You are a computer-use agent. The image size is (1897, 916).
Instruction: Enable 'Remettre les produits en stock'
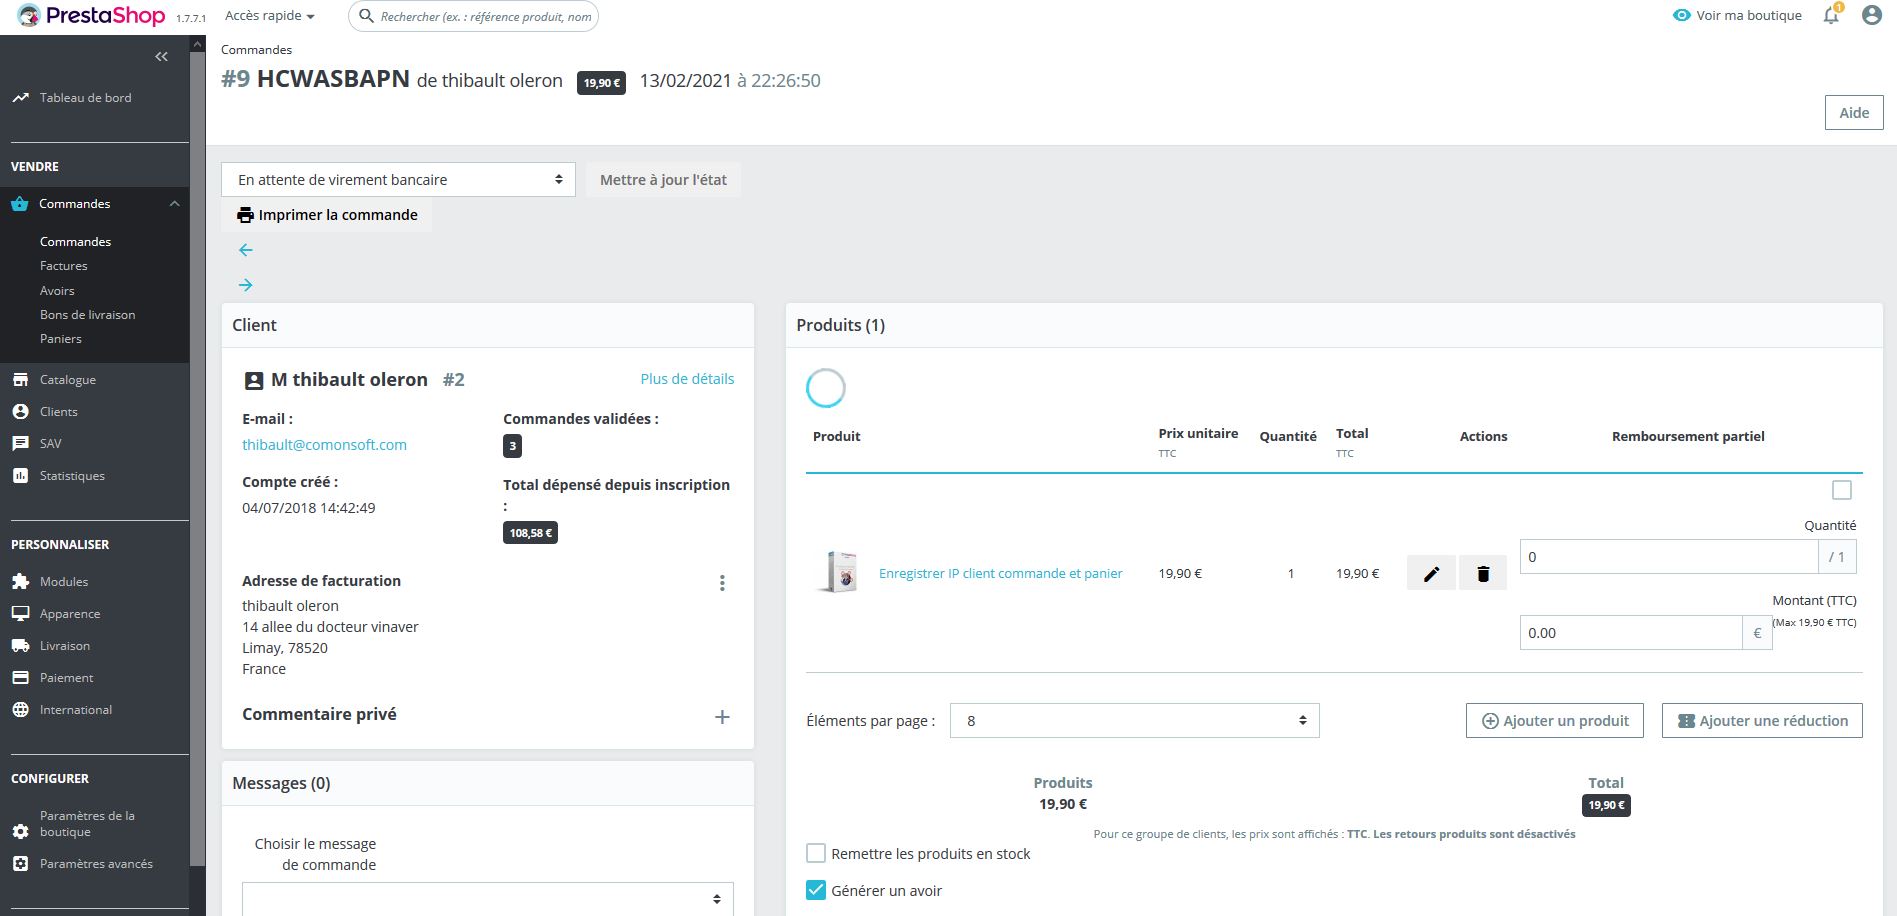point(815,853)
